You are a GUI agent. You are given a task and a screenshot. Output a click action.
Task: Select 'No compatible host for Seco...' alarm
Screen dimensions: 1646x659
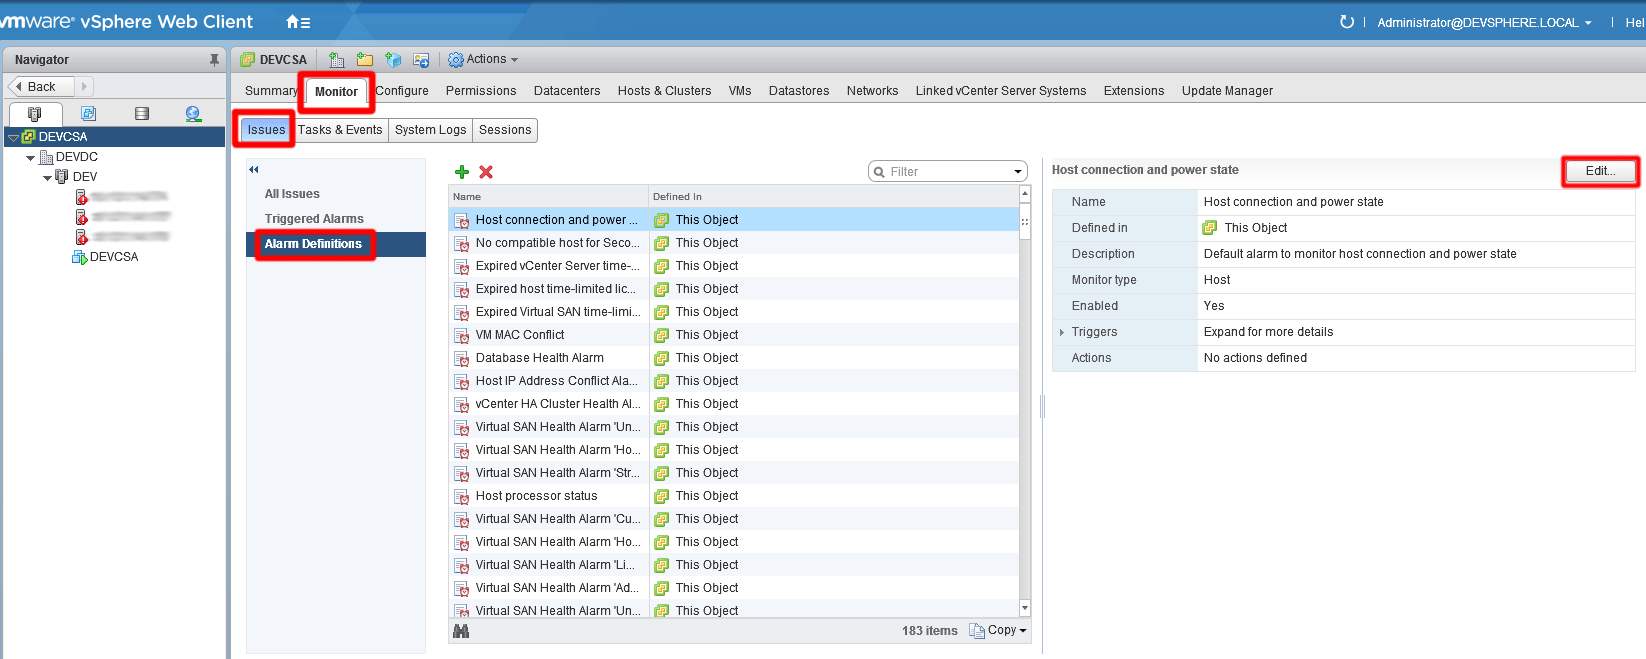pos(733,243)
